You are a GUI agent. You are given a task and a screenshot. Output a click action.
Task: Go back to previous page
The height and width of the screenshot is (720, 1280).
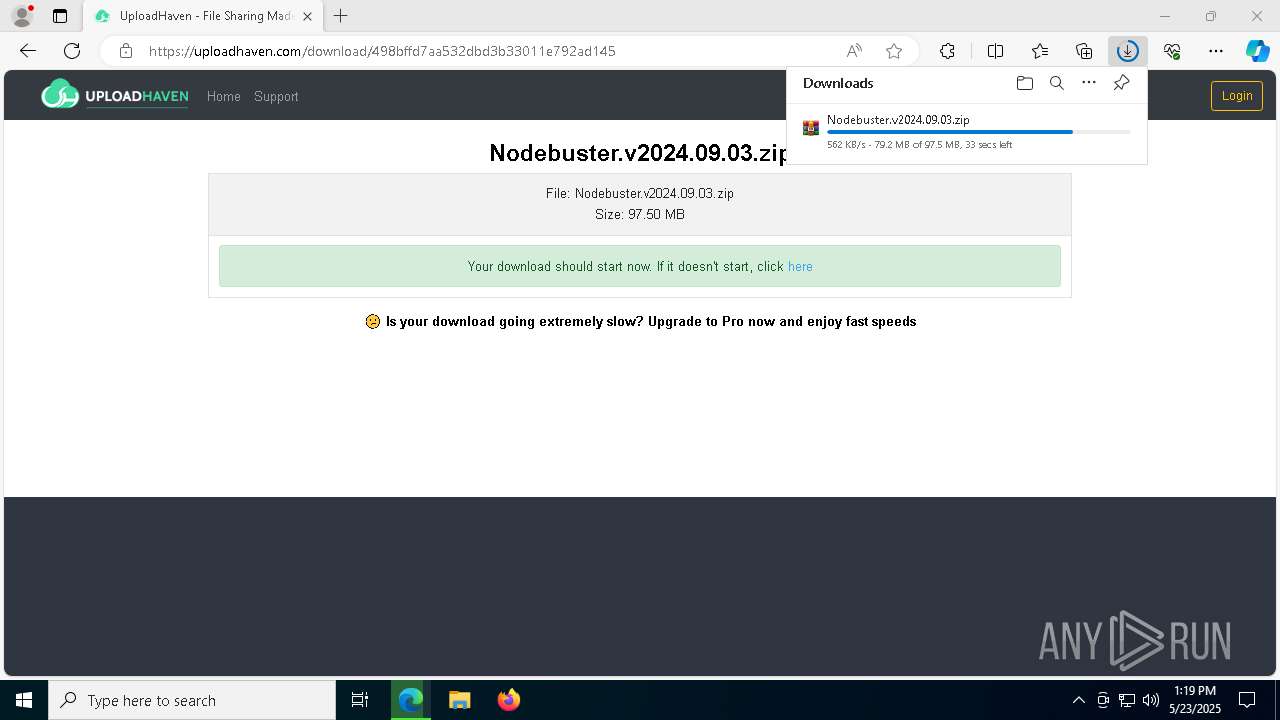click(28, 51)
